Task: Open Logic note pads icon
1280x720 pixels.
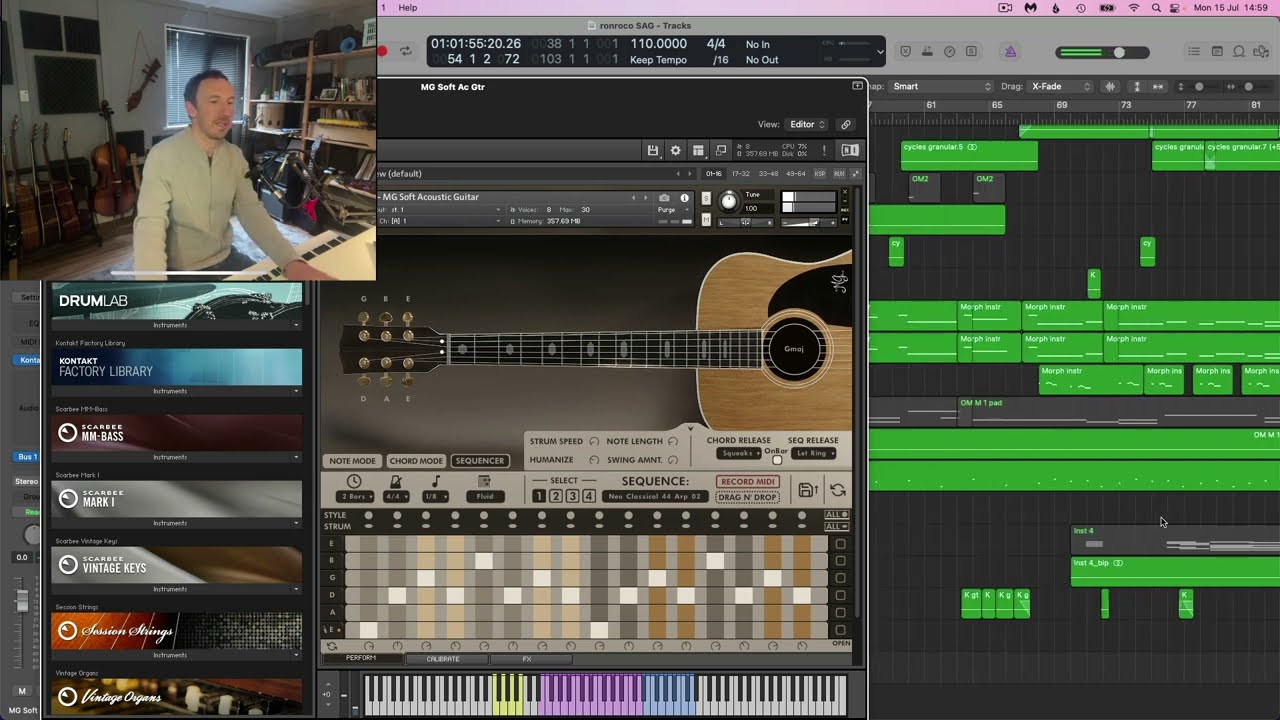Action: point(1217,52)
